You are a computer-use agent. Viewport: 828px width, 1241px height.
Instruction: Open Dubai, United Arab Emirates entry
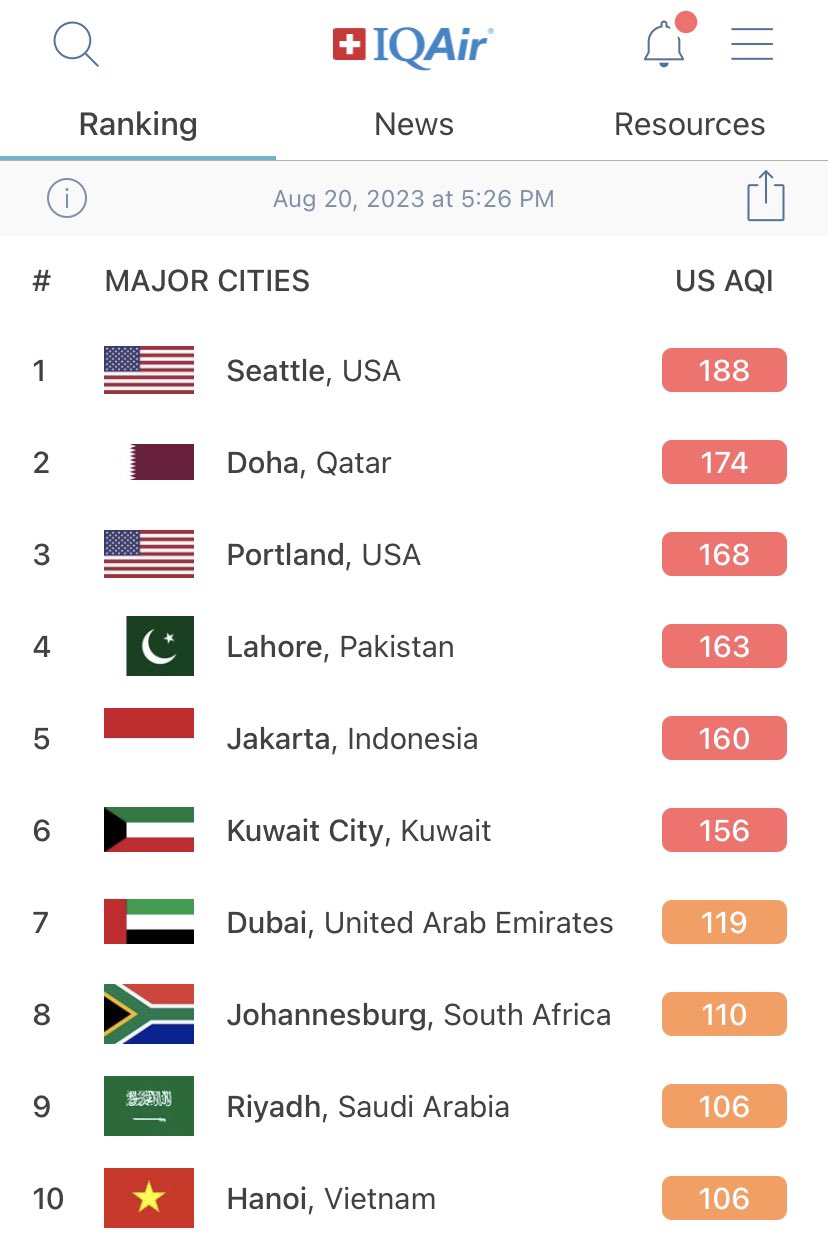click(x=420, y=922)
